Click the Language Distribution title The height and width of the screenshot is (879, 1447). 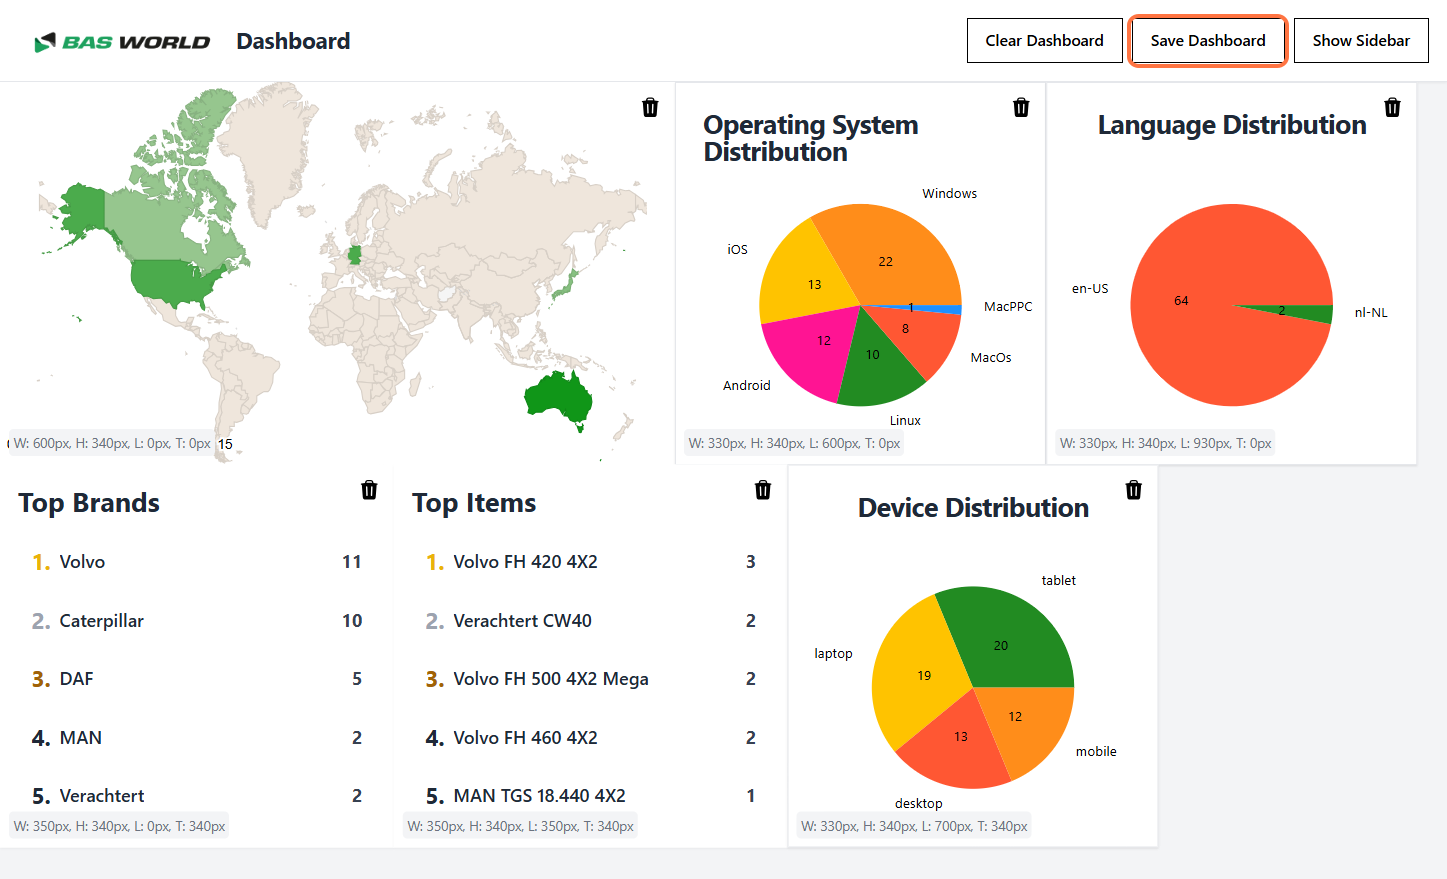[1232, 125]
